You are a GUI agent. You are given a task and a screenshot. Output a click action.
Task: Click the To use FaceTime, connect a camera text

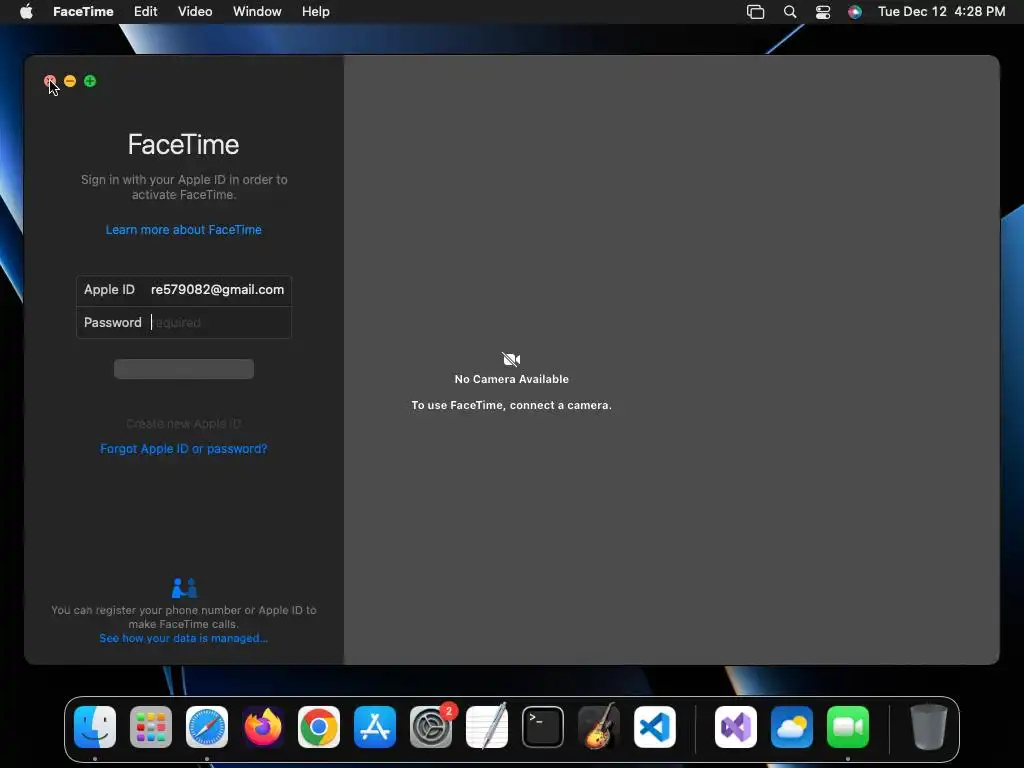click(511, 405)
